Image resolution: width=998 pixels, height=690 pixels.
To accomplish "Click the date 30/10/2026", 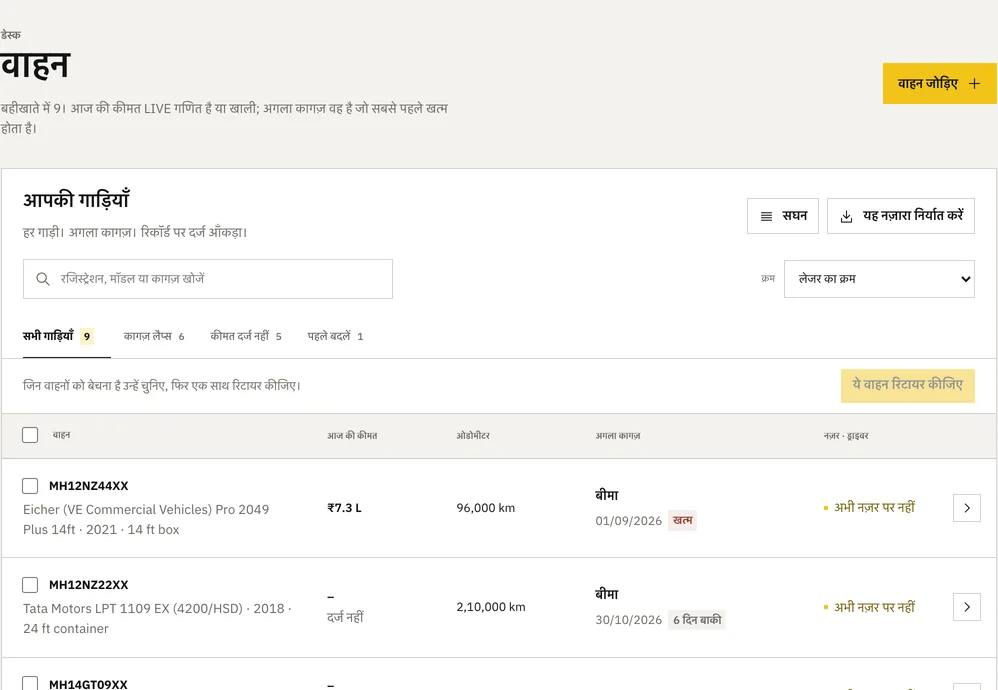I will click(629, 620).
